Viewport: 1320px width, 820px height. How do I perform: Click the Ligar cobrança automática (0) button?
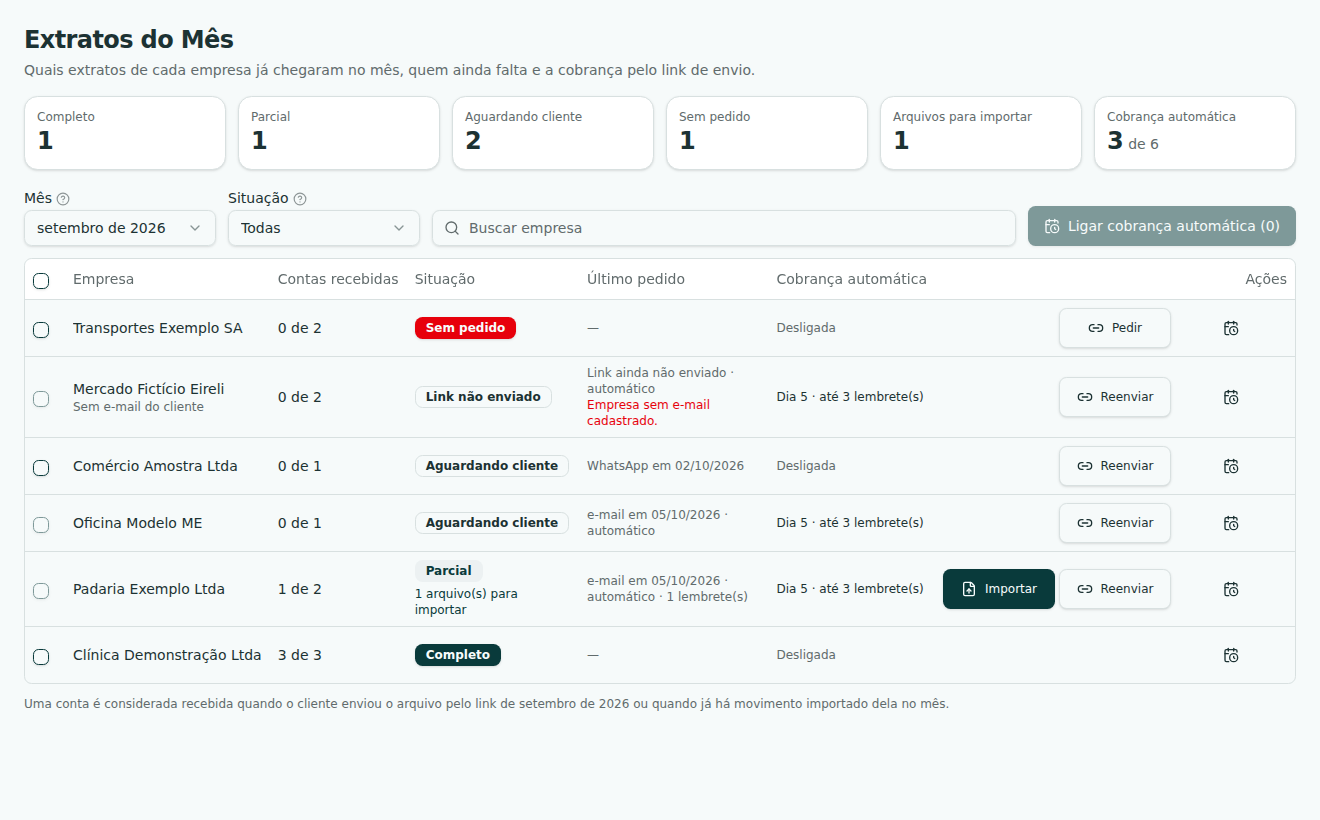pyautogui.click(x=1162, y=226)
